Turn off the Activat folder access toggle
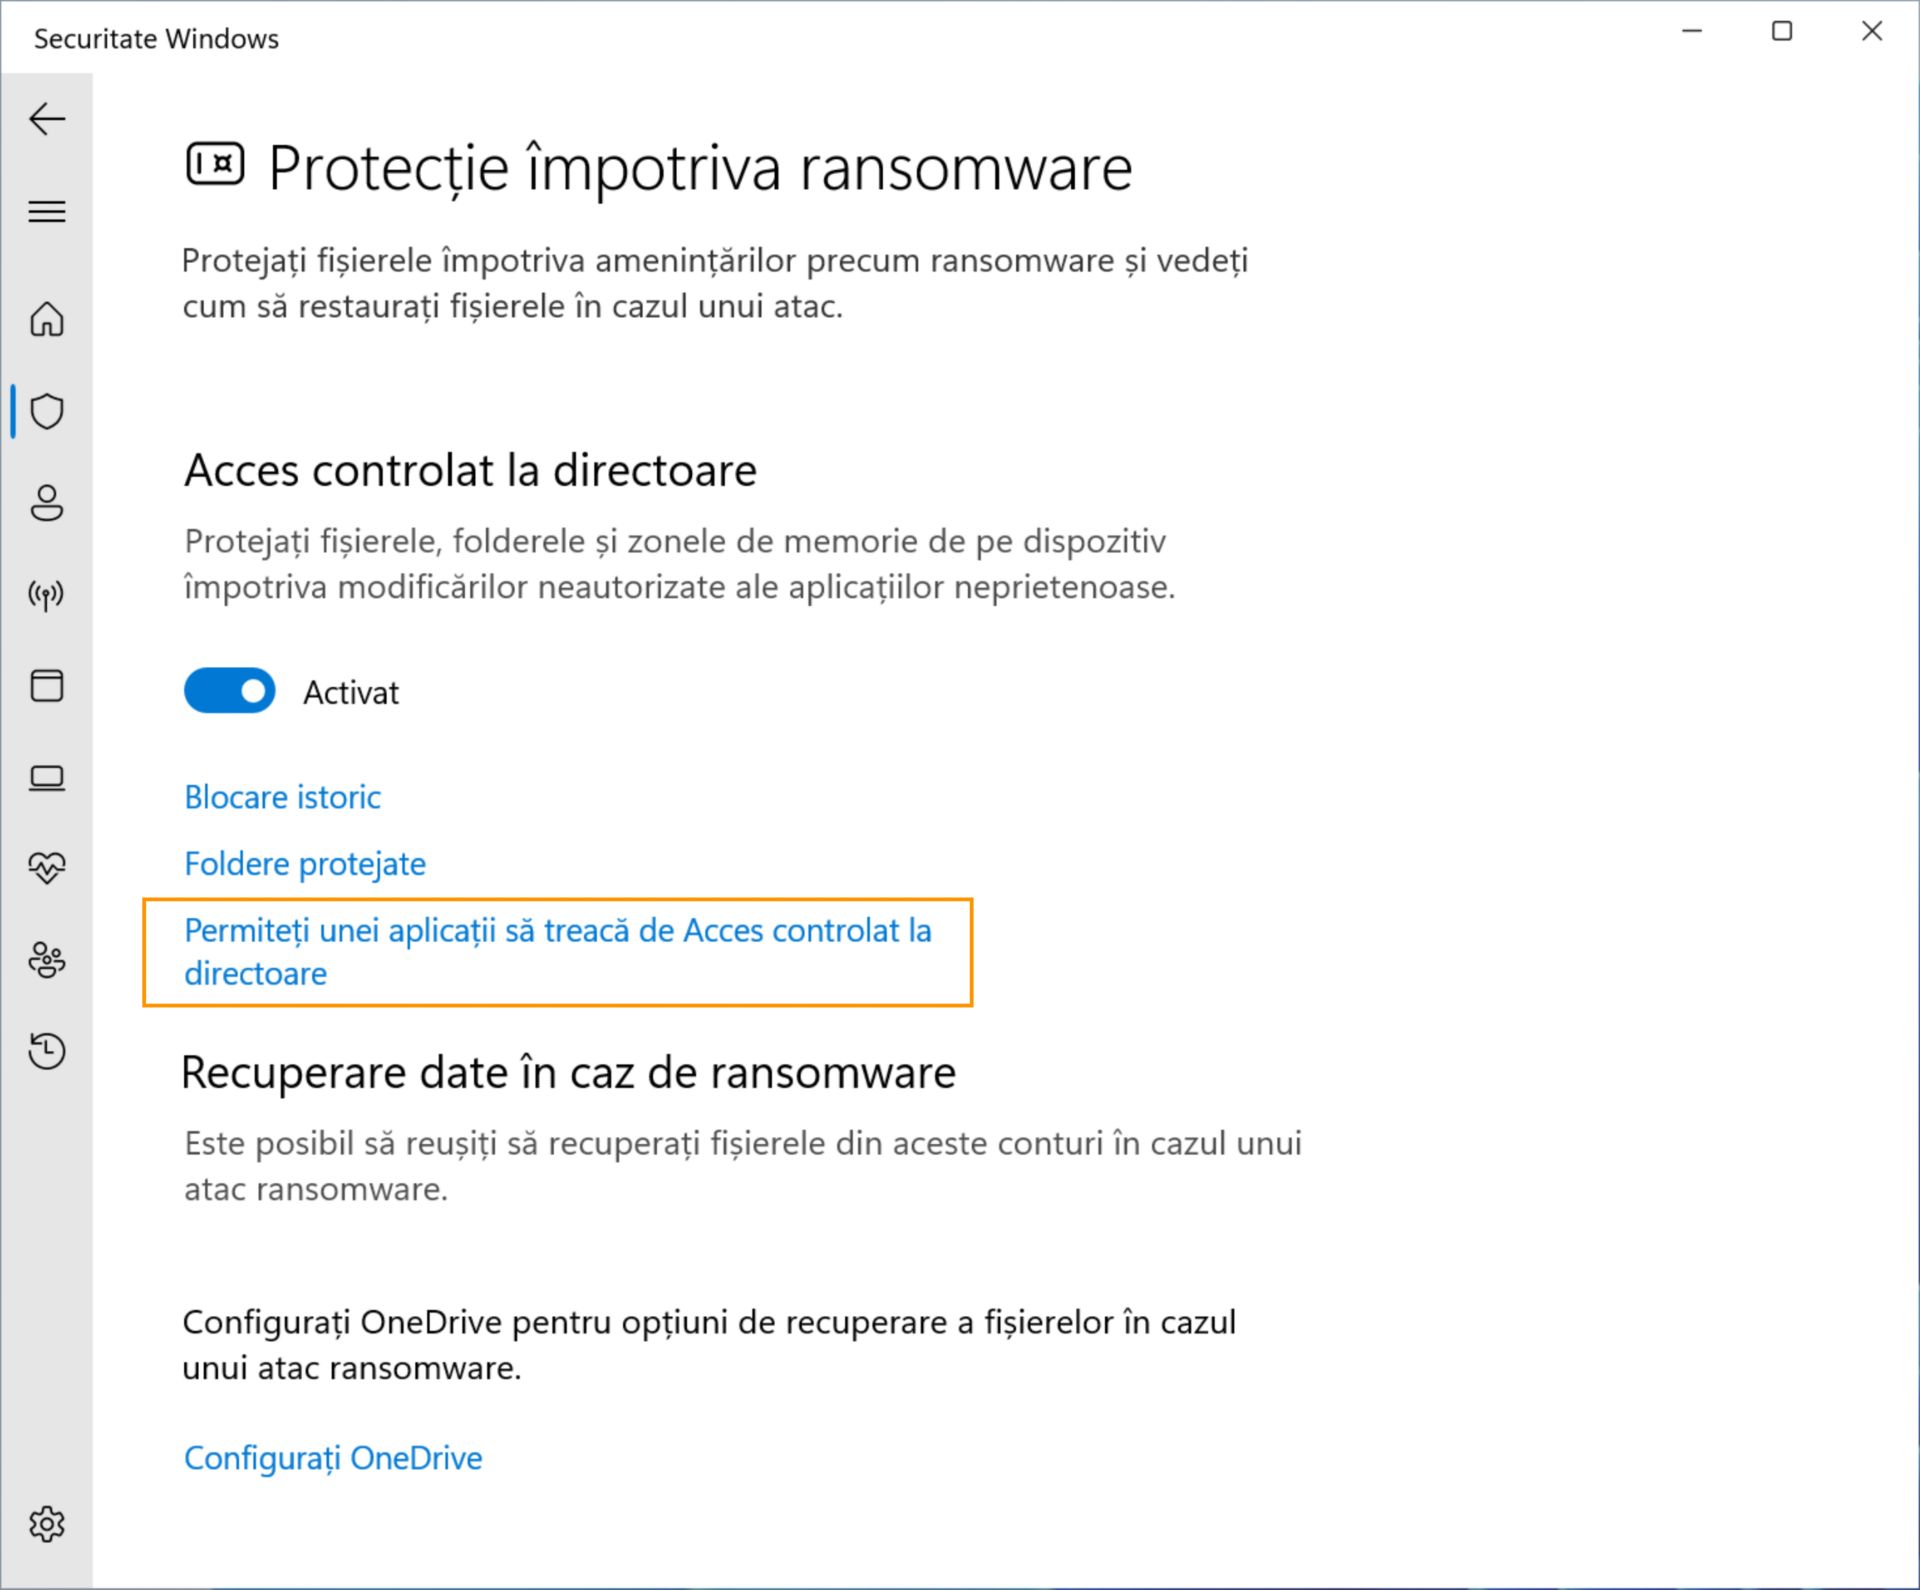1920x1590 pixels. (230, 691)
